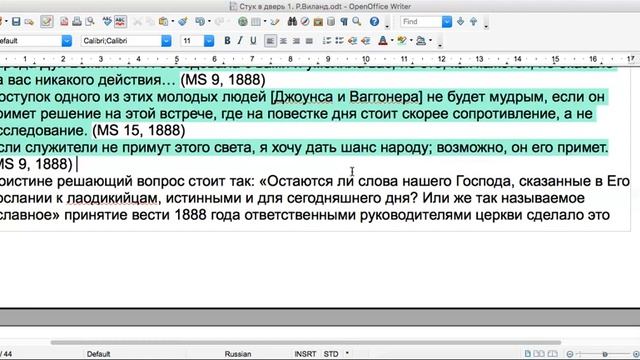Viewport: 640px width, 360px height.
Task: Select two-page side-by-side view icon
Action: click(x=539, y=353)
